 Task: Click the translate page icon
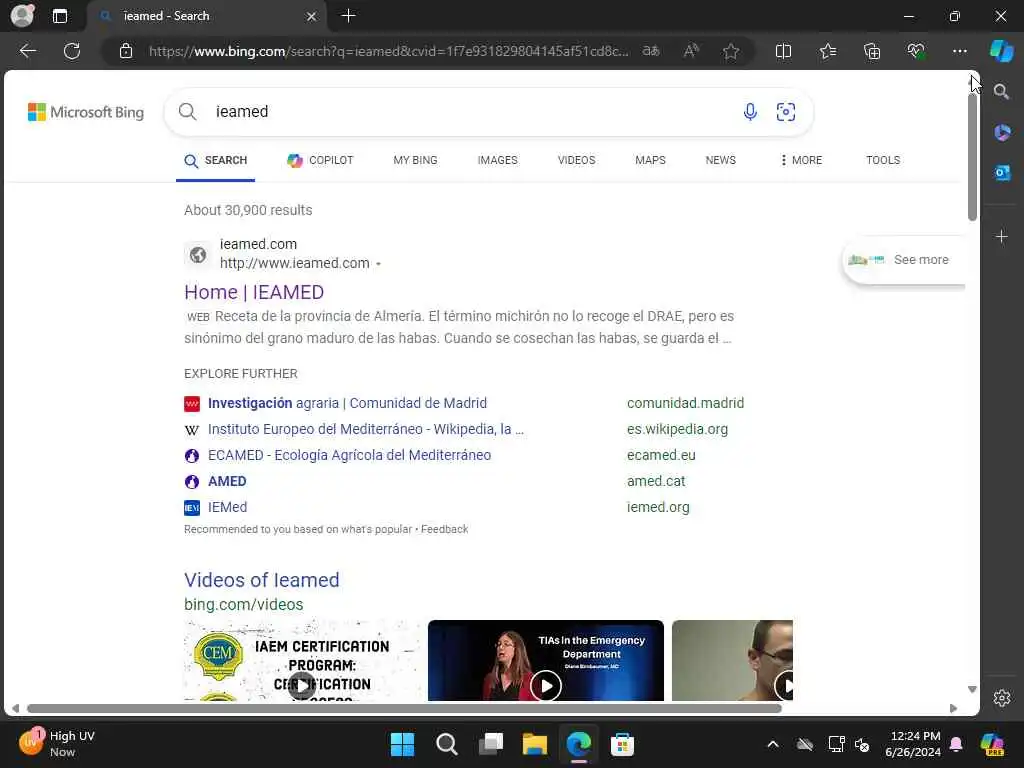coord(651,51)
